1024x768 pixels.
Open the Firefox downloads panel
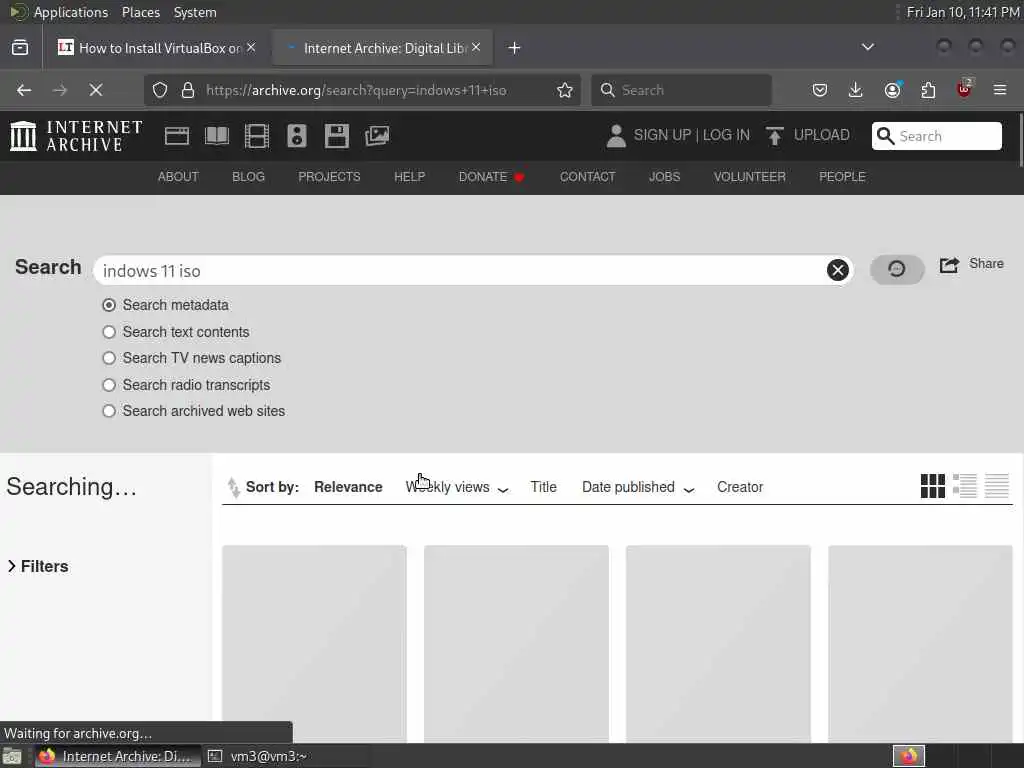coord(856,90)
